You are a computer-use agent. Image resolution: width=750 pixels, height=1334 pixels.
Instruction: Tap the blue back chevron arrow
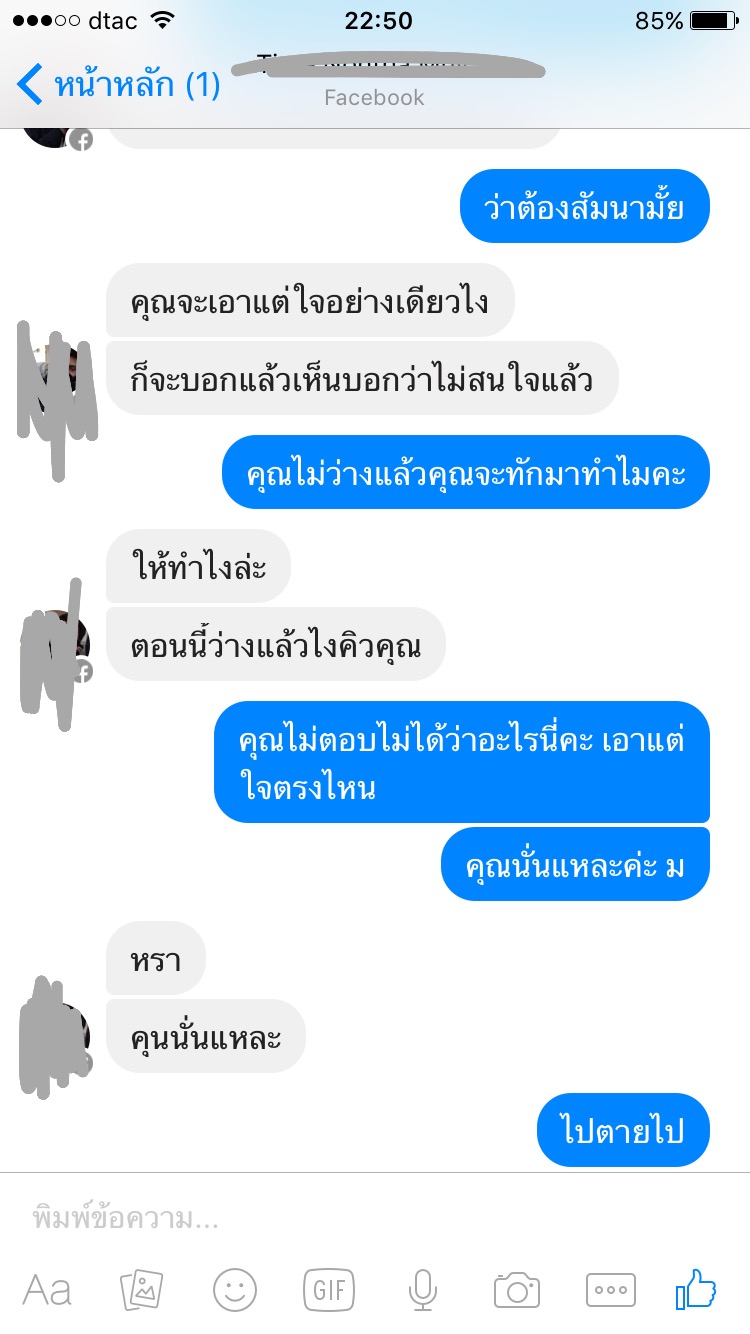pos(30,85)
